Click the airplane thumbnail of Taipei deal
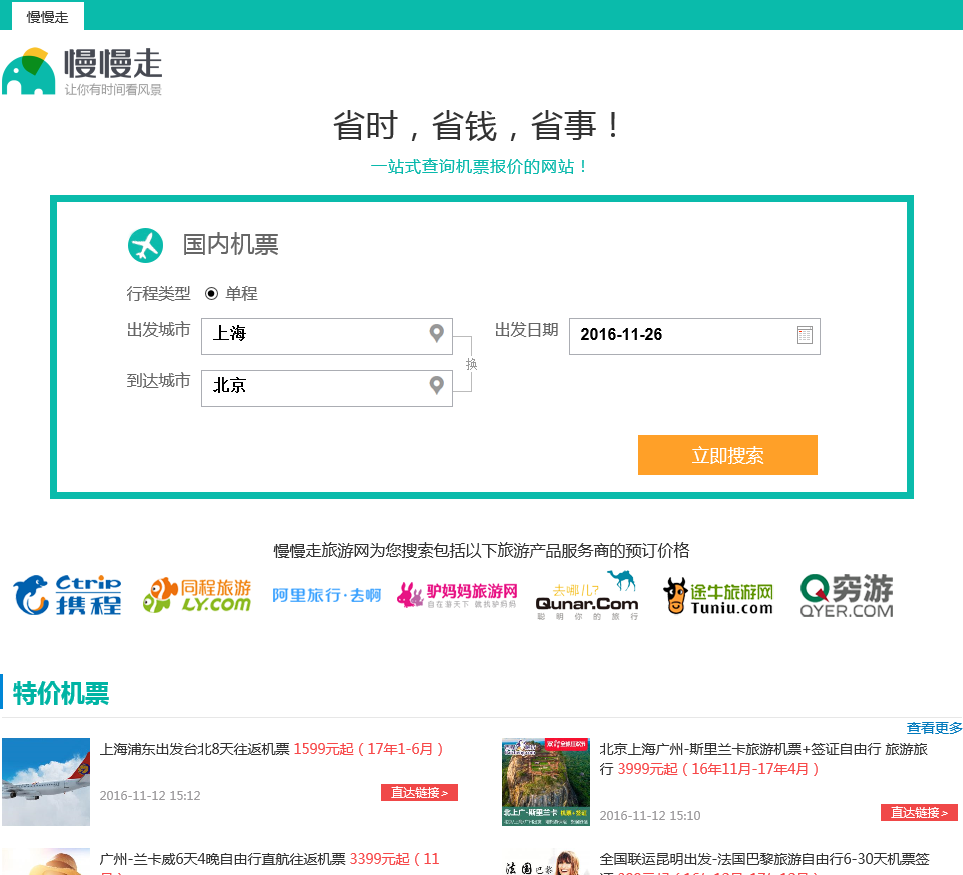 tap(46, 782)
